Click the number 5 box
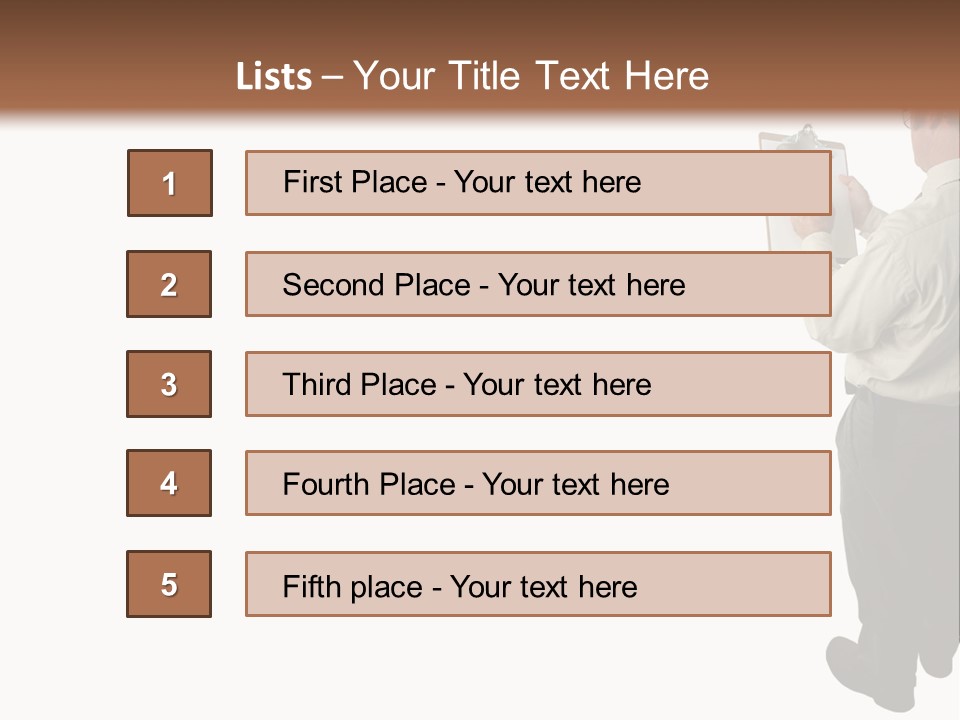Screen dimensions: 960x720 169,584
